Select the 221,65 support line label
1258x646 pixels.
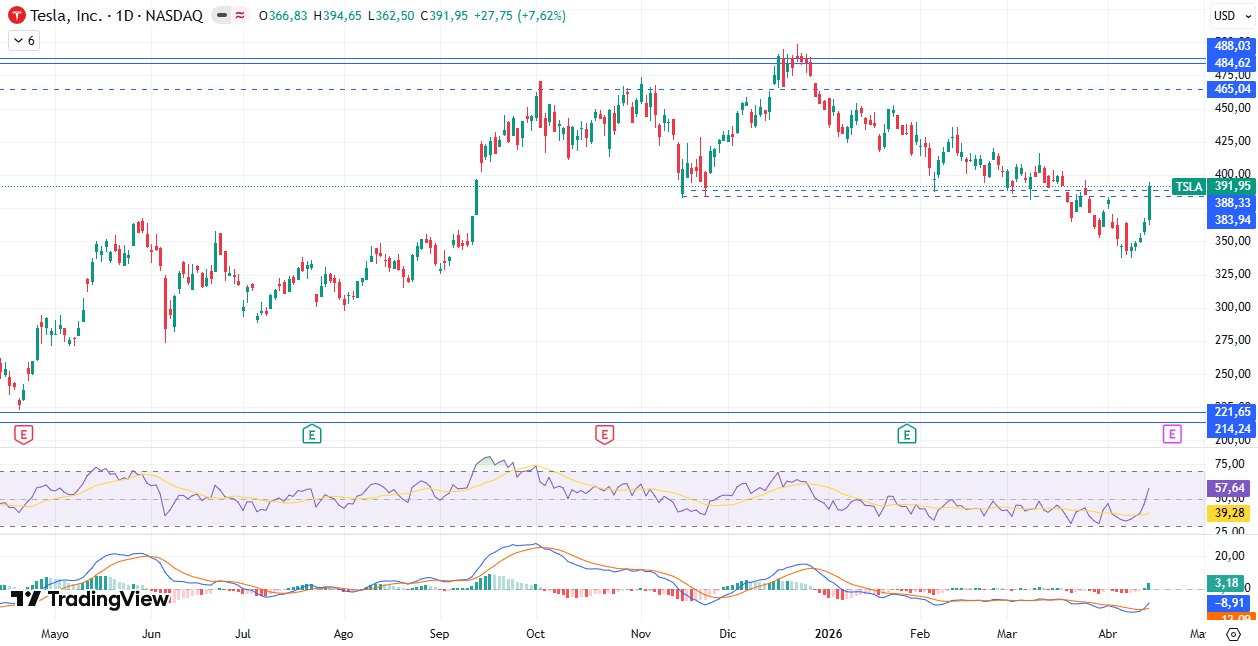pyautogui.click(x=1231, y=412)
